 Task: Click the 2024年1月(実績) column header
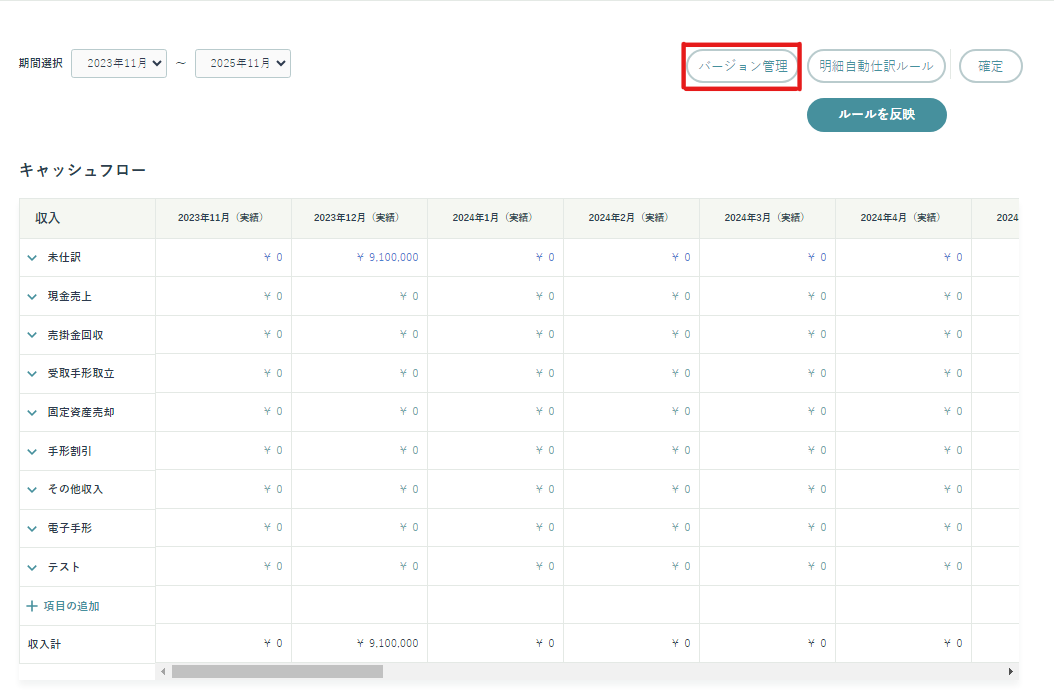(x=493, y=218)
